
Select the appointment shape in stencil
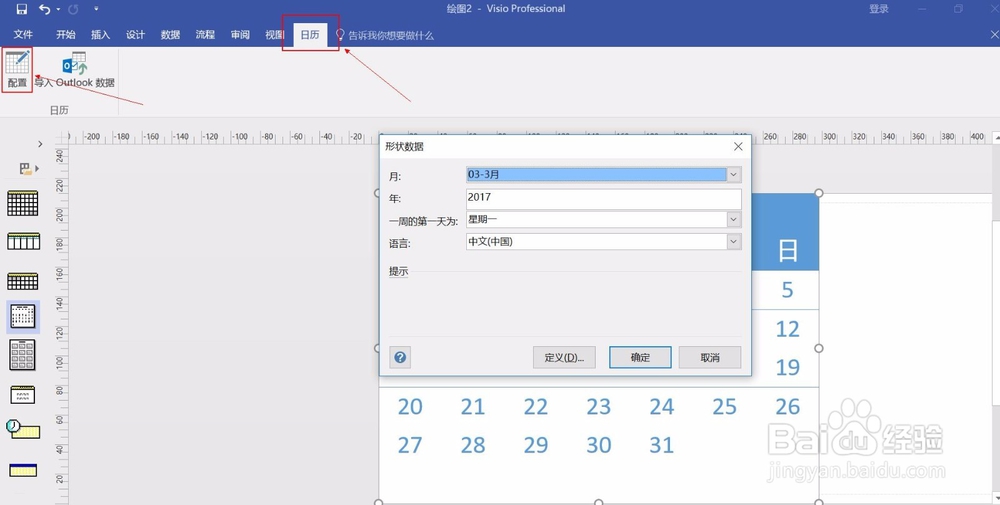(23, 395)
